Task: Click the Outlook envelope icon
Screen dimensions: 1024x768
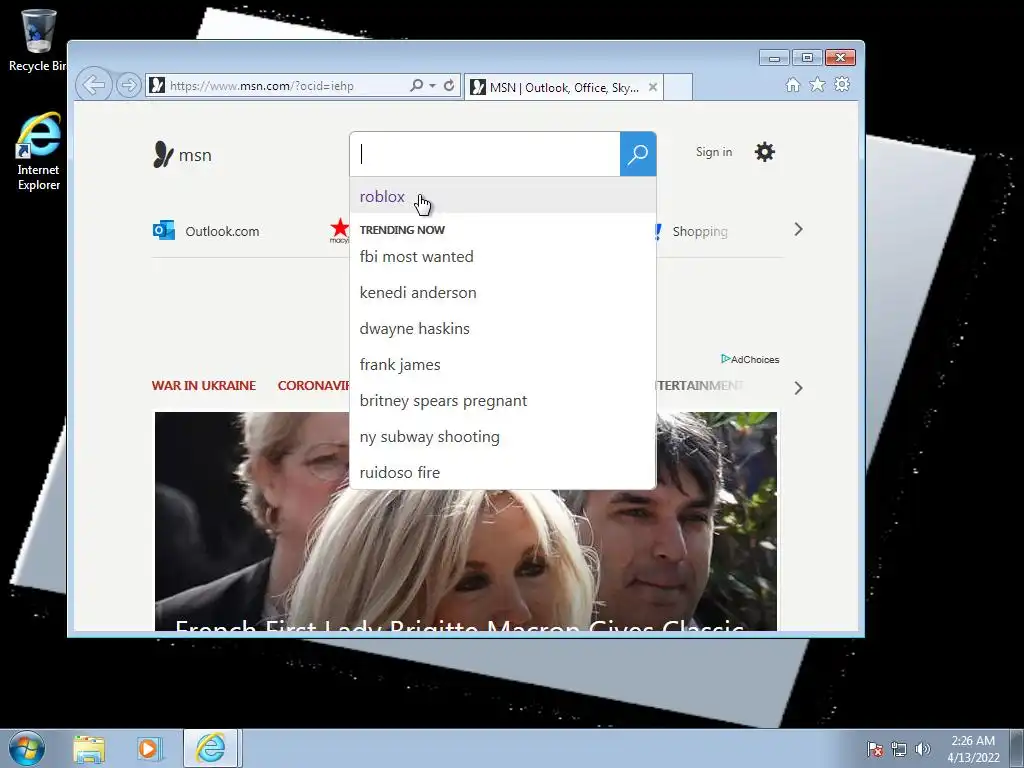Action: pos(164,231)
